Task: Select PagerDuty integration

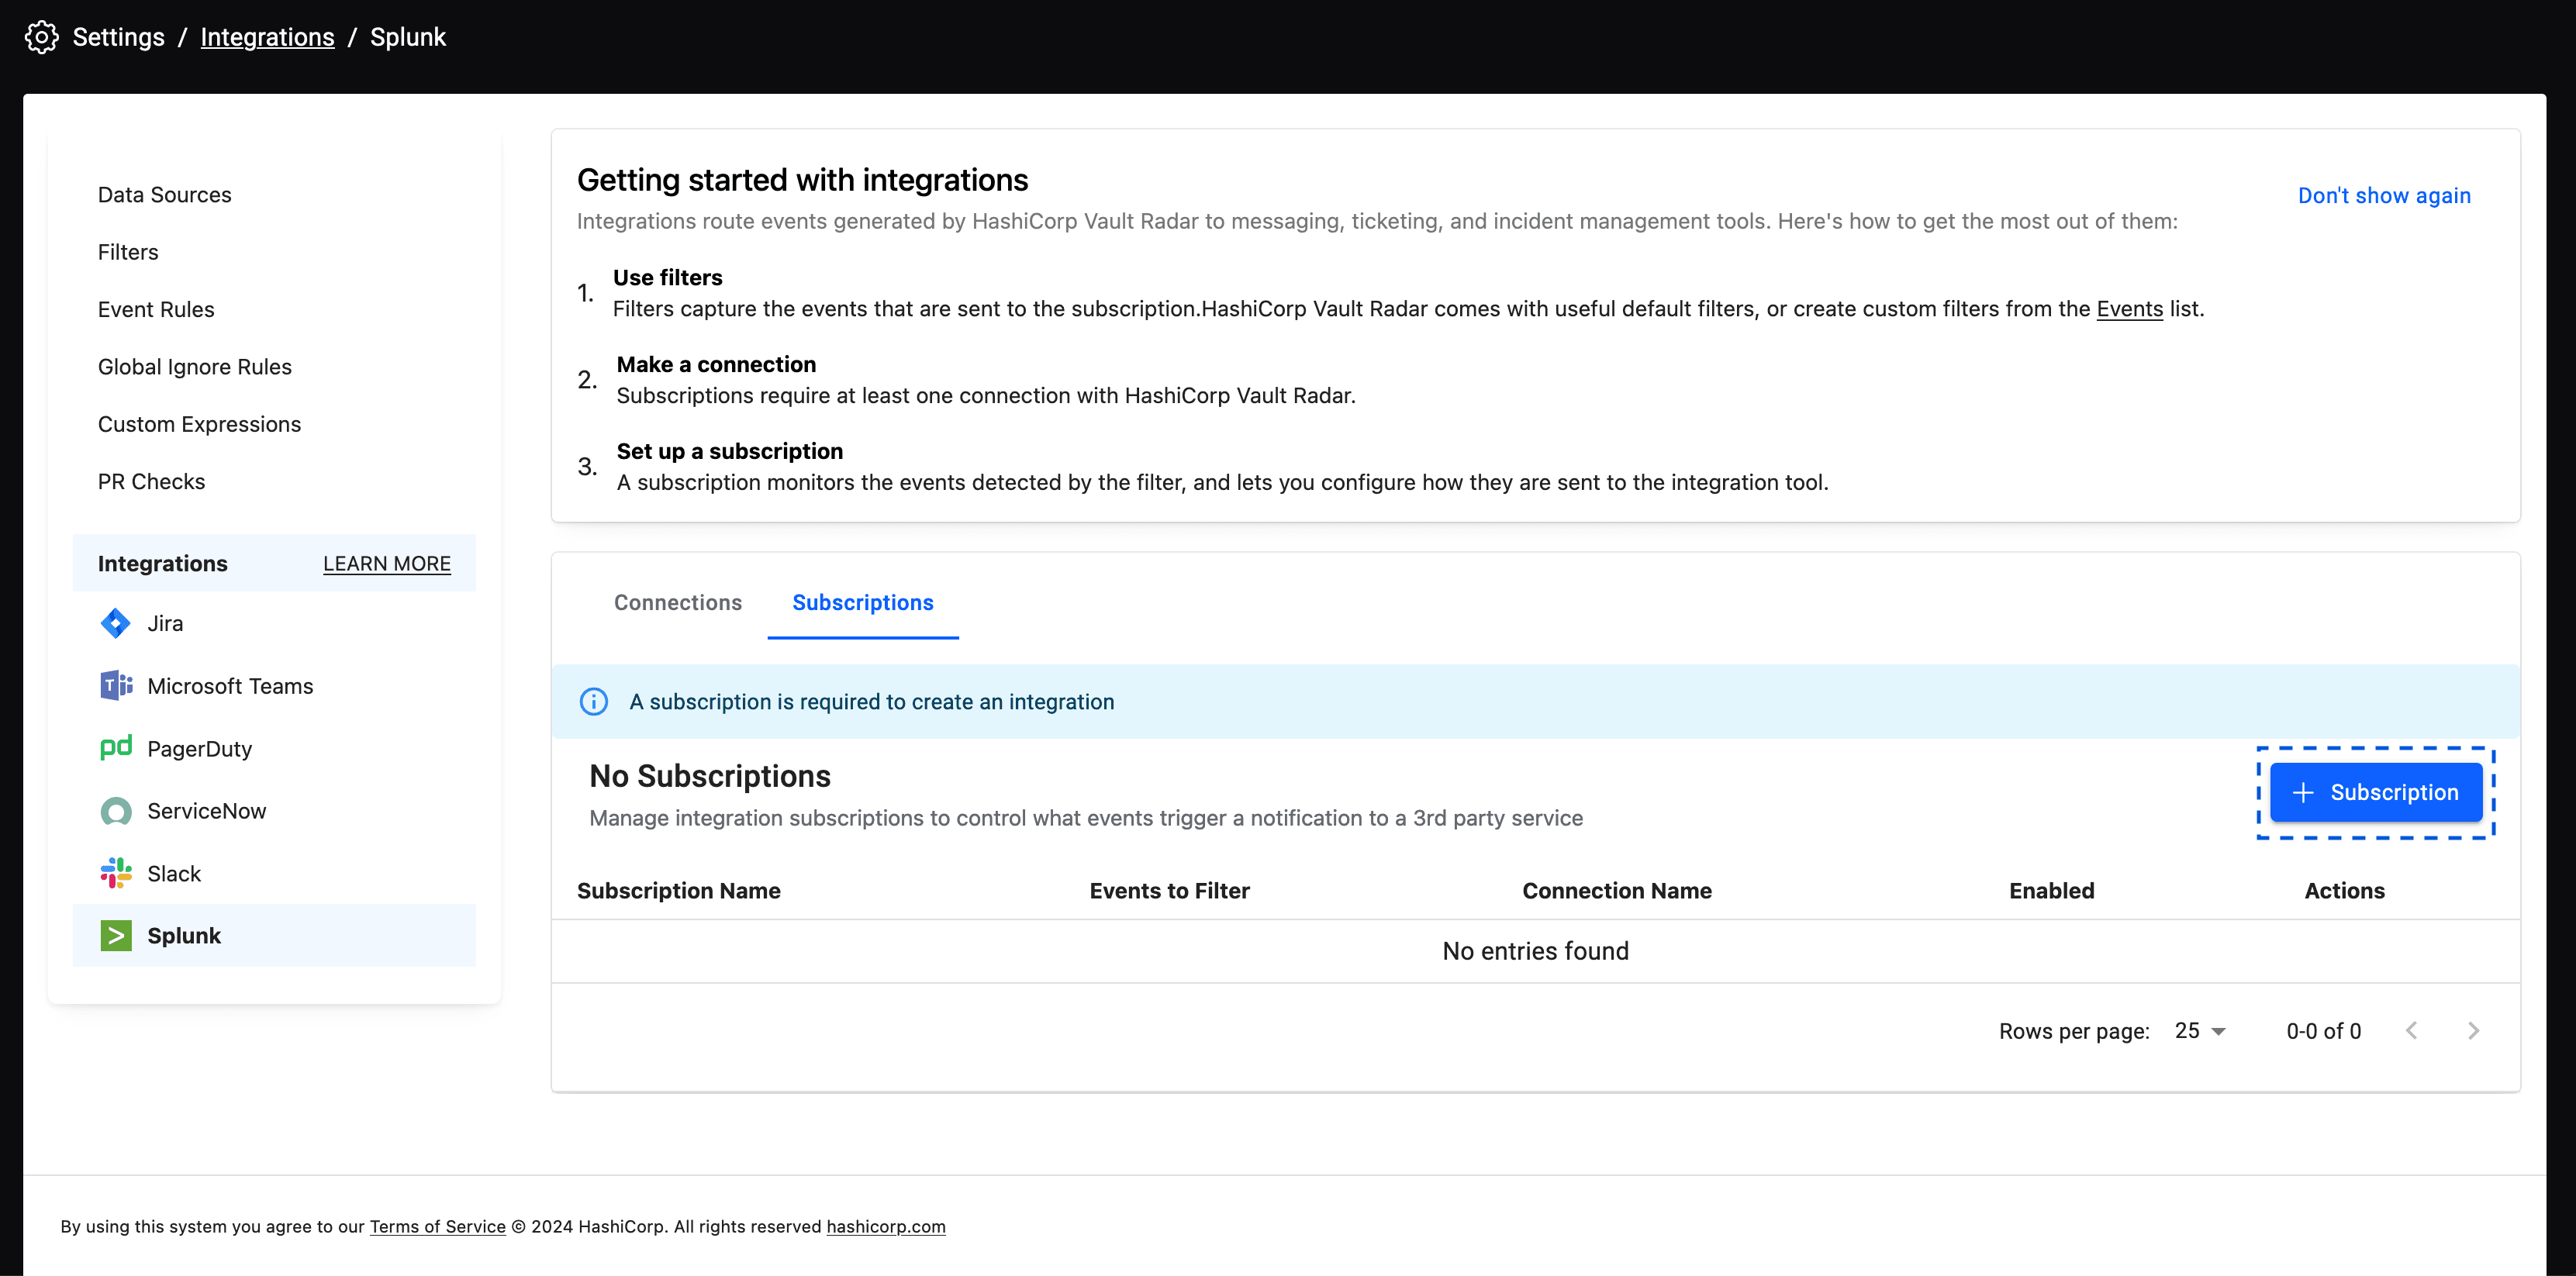Action: 274,748
